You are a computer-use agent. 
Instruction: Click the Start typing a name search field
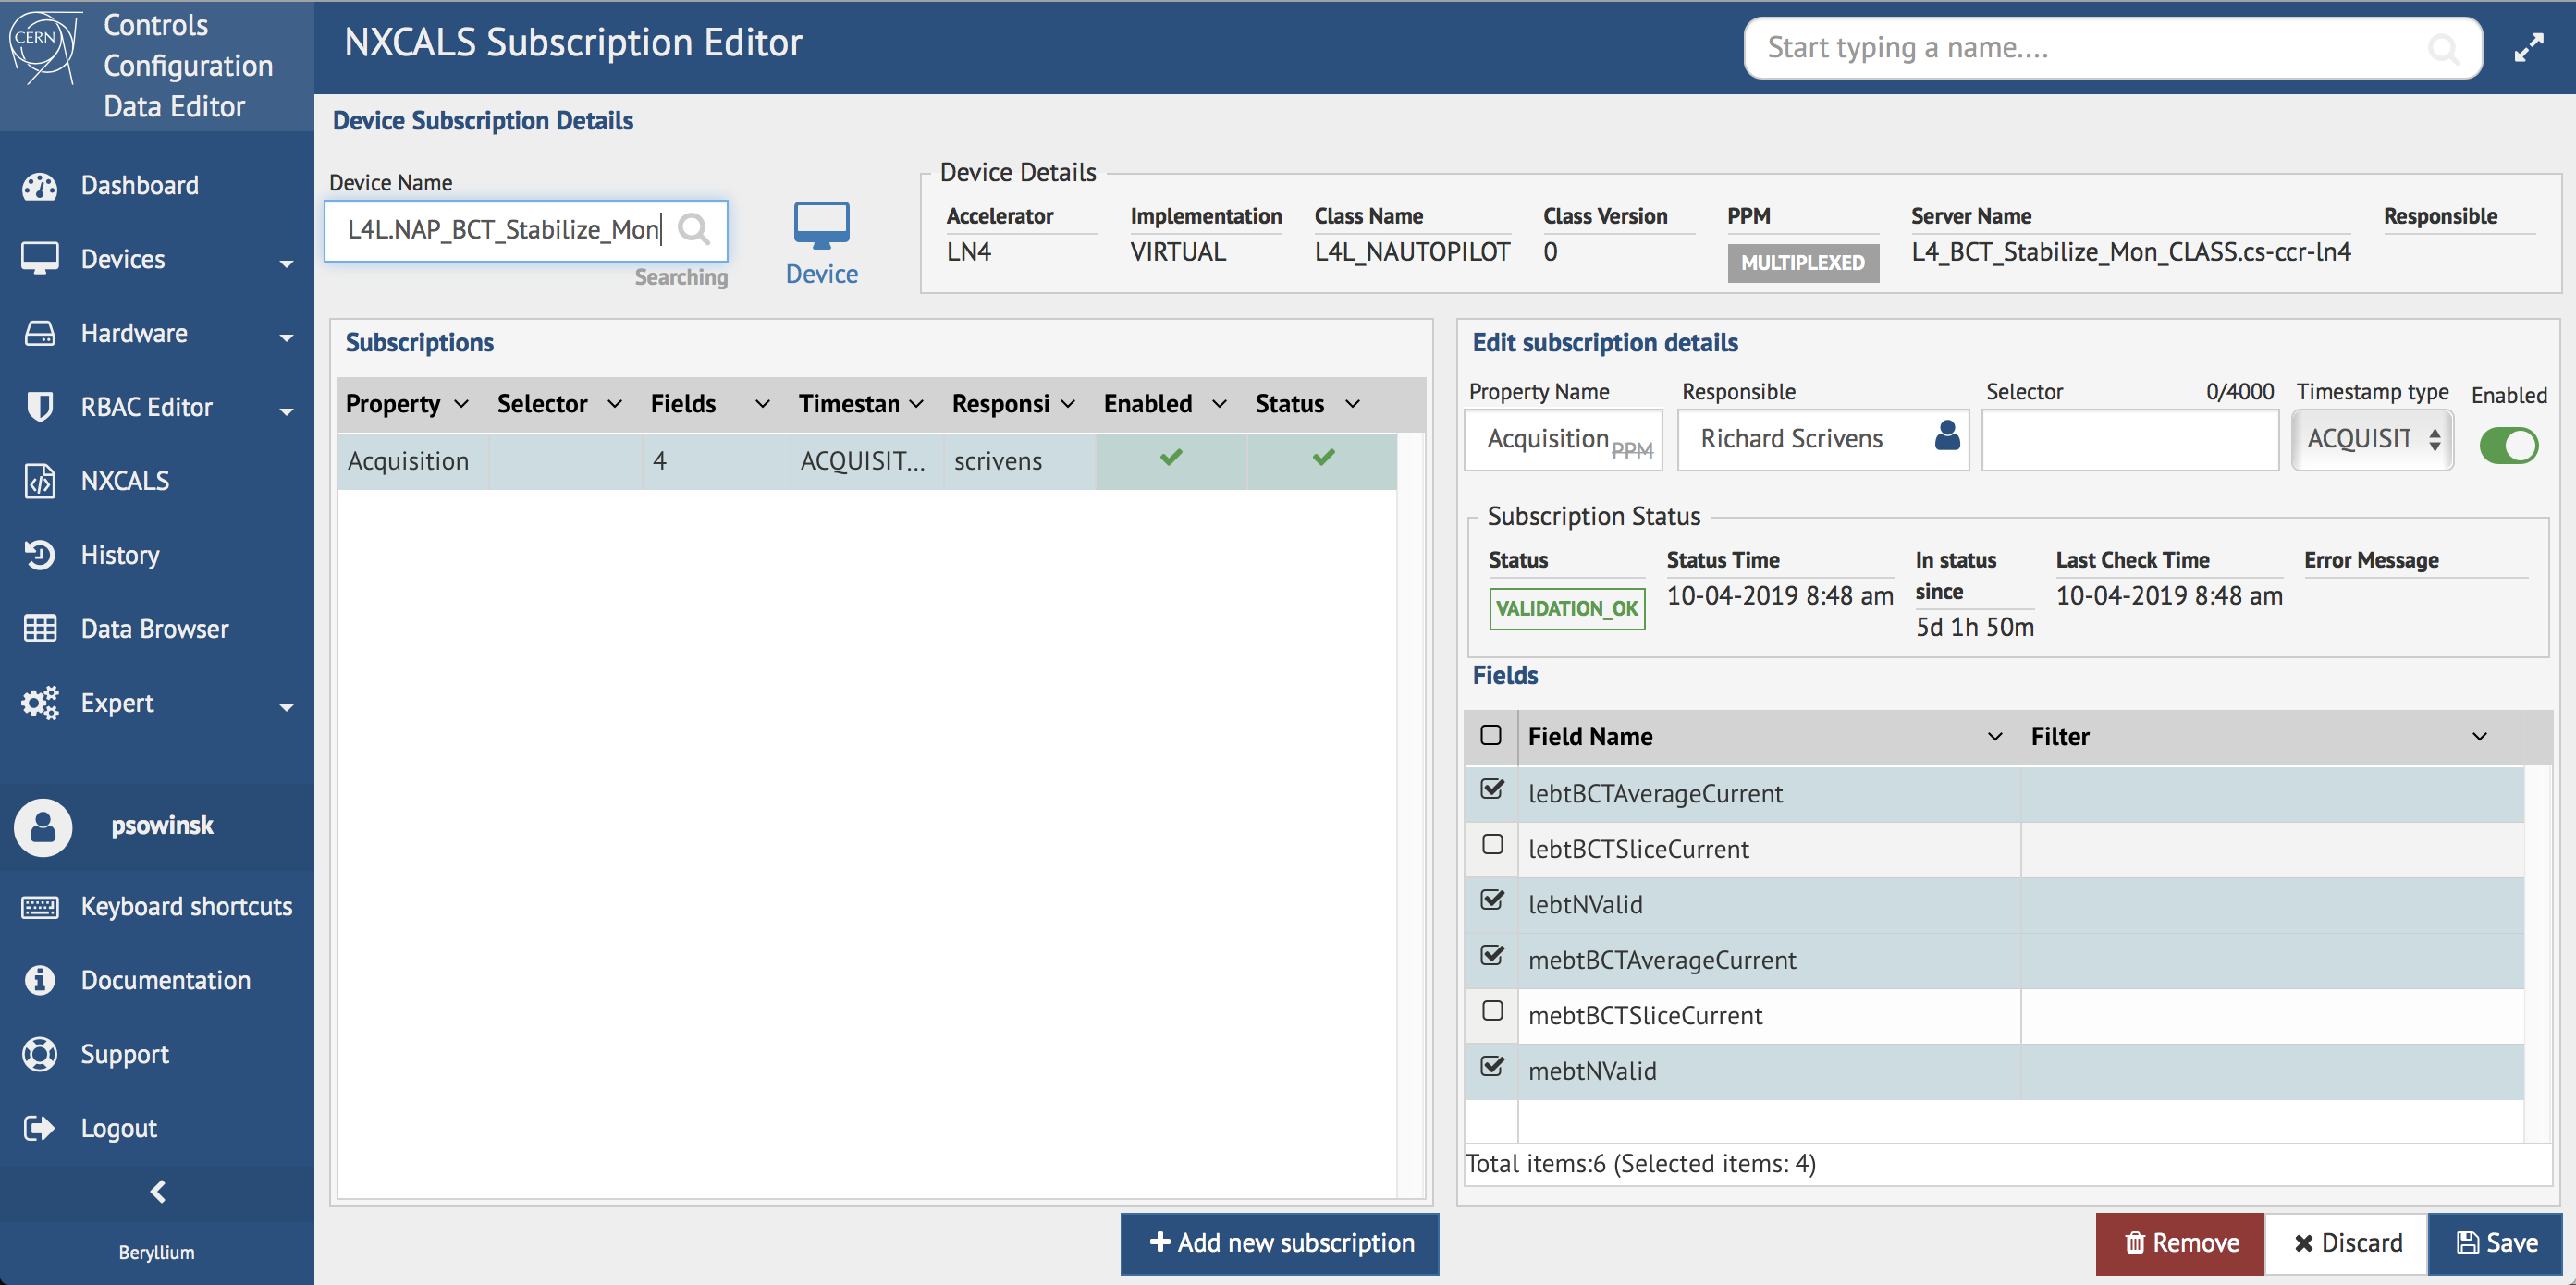click(x=2100, y=47)
